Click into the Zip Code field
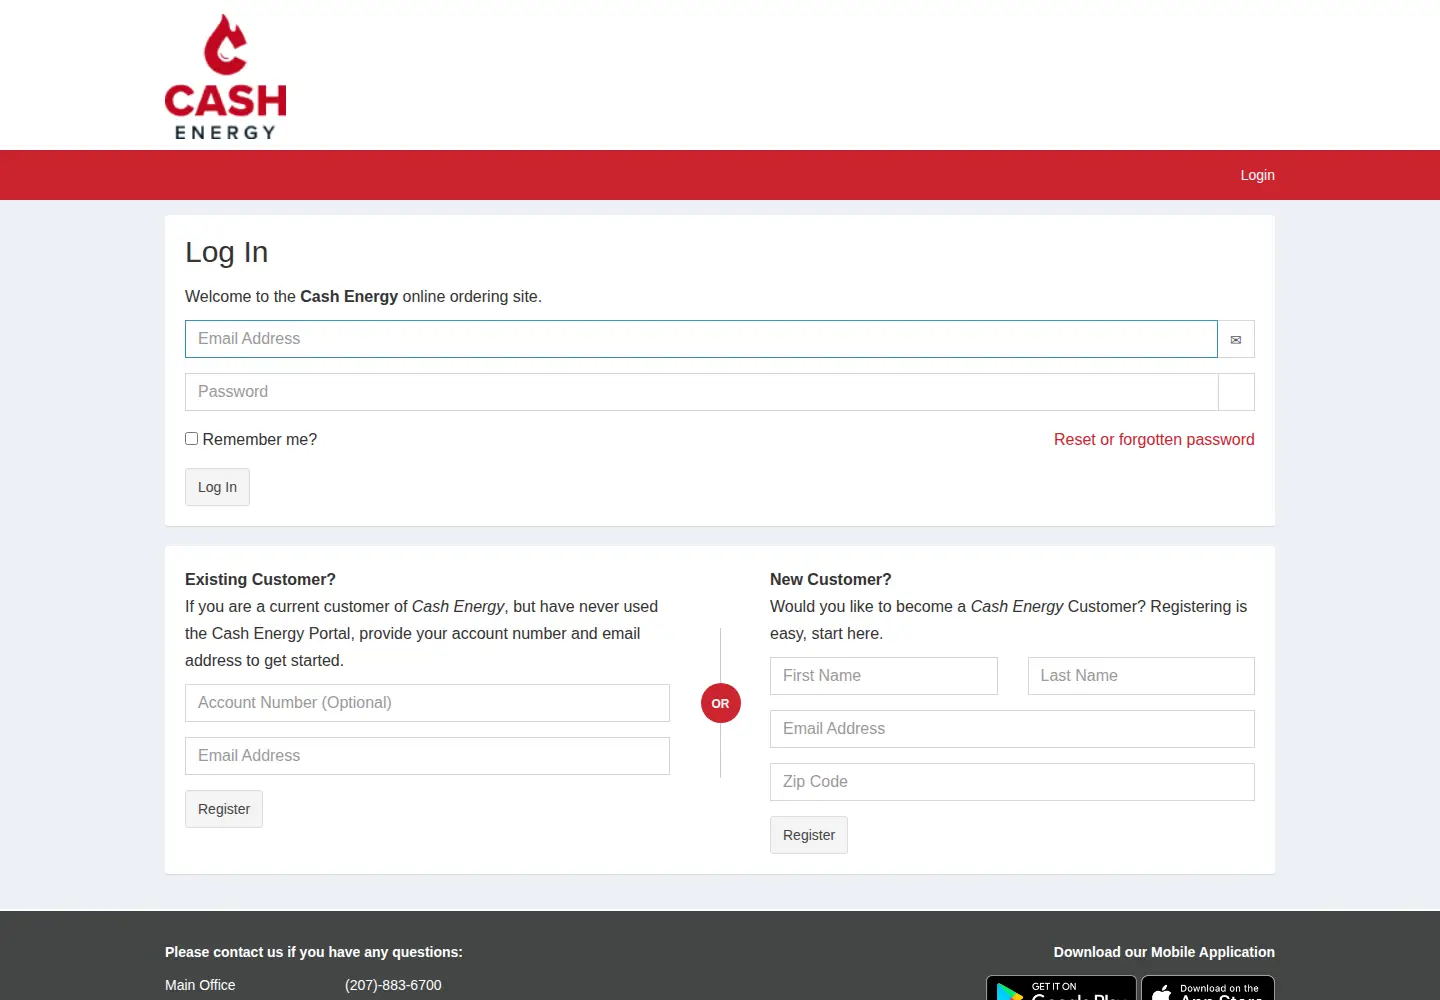 click(x=1012, y=782)
